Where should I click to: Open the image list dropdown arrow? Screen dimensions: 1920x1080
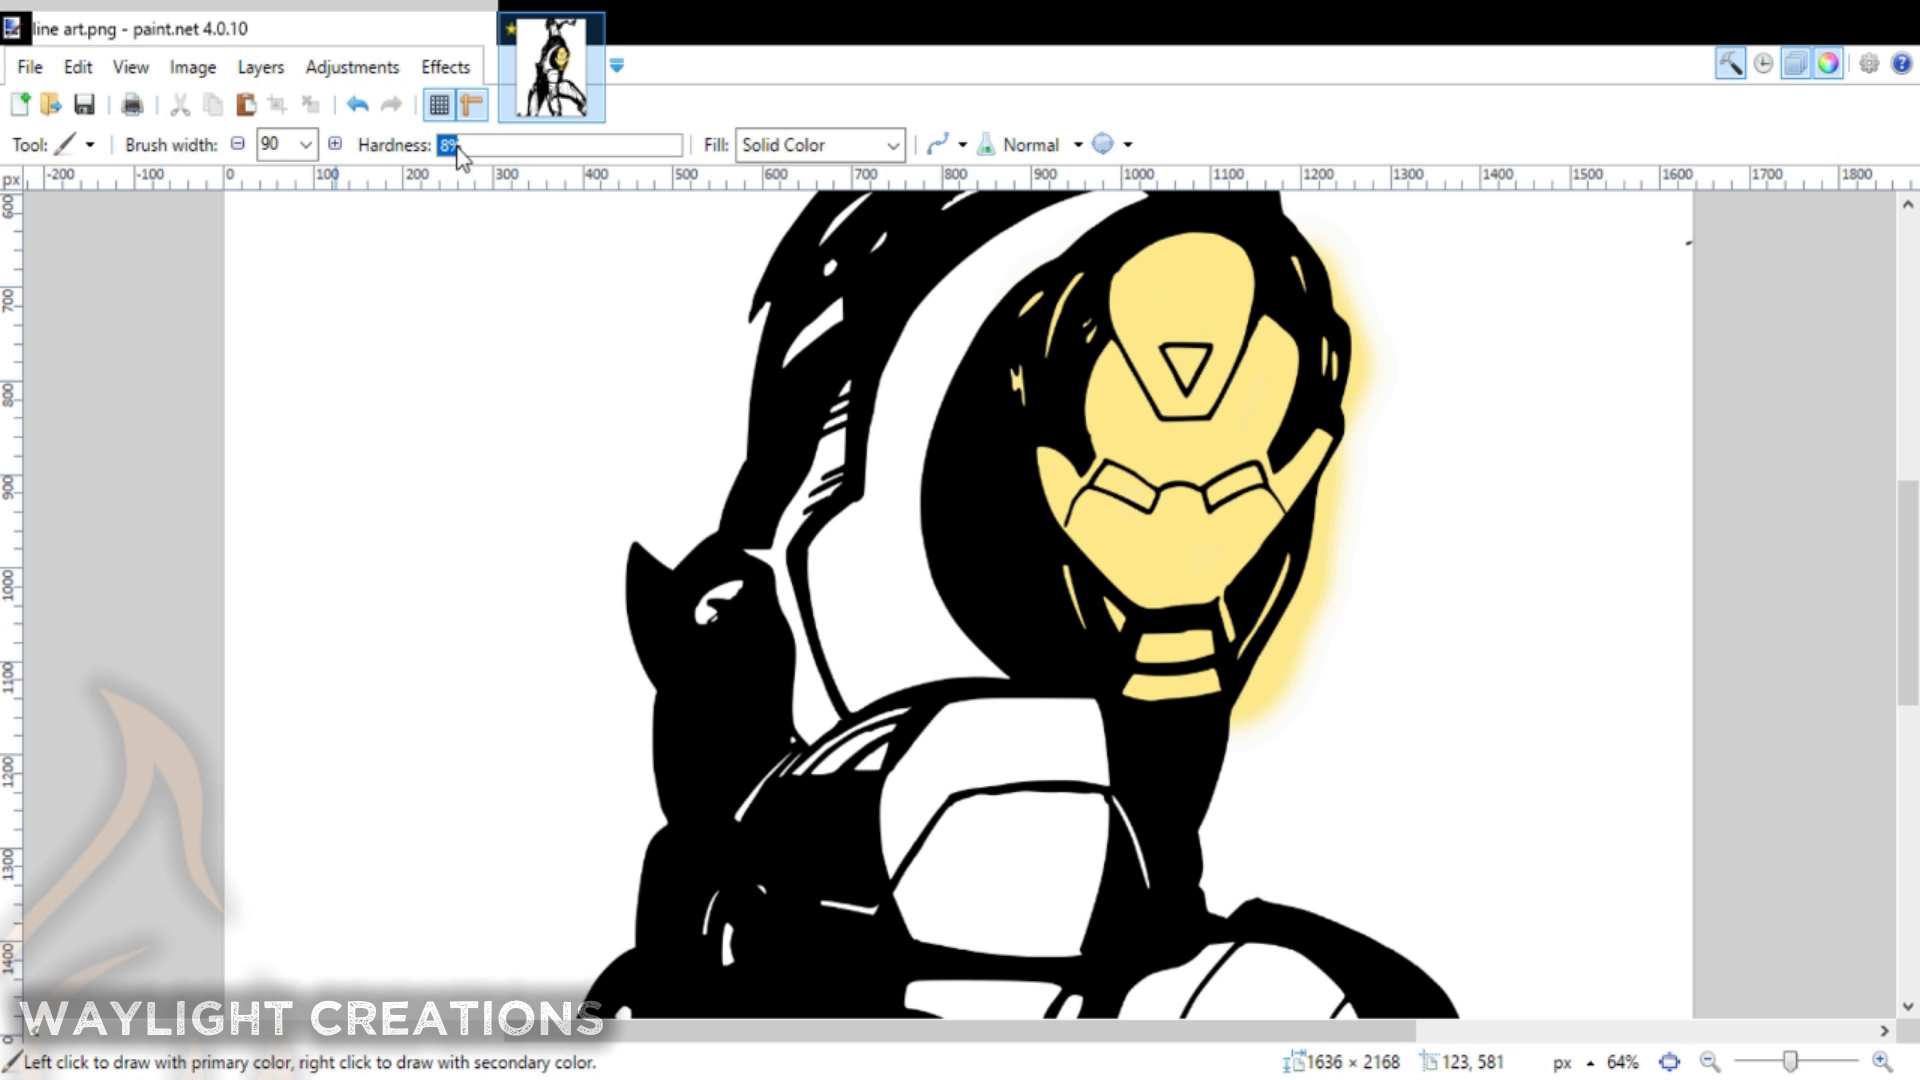point(617,66)
